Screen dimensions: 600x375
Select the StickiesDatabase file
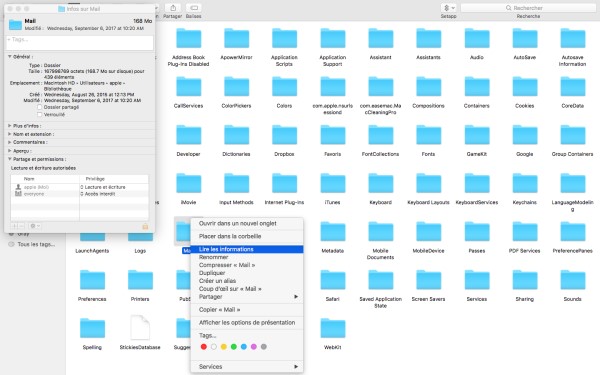pyautogui.click(x=140, y=328)
